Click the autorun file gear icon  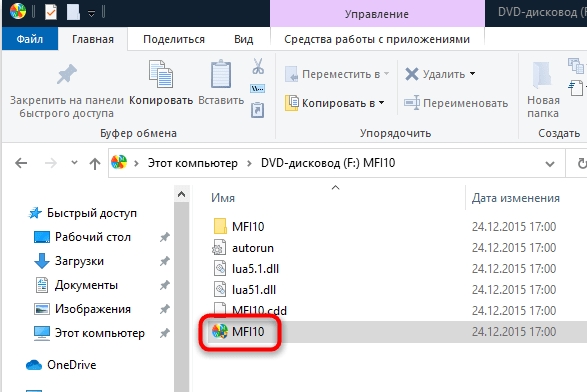[220, 247]
